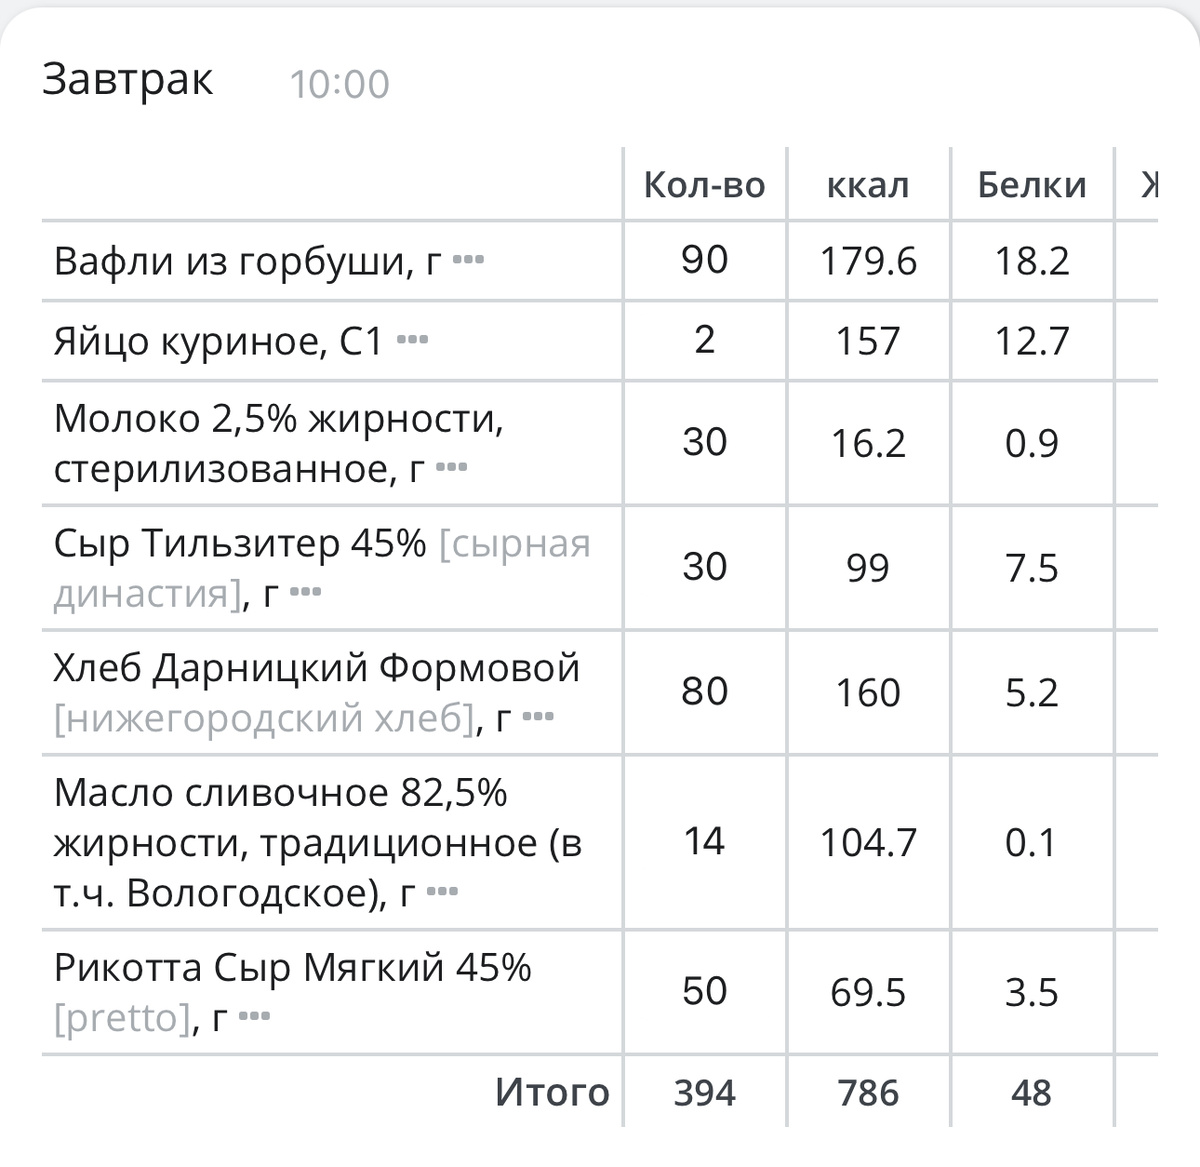
Task: Open options dots for Сыр Тильзитер
Action: [305, 593]
